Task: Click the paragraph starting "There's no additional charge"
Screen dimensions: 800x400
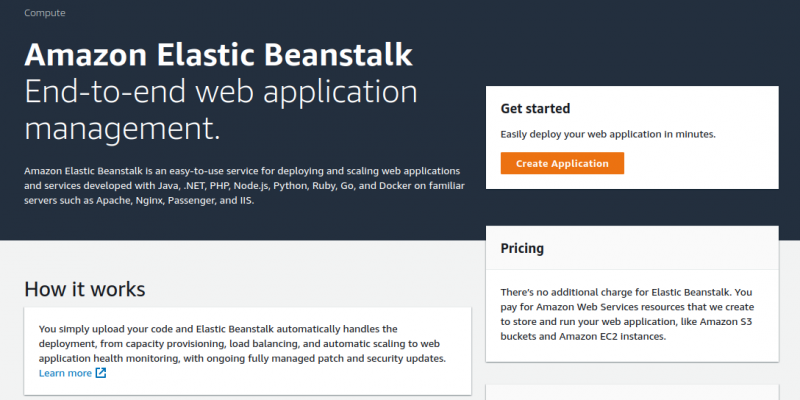Action: (x=627, y=314)
